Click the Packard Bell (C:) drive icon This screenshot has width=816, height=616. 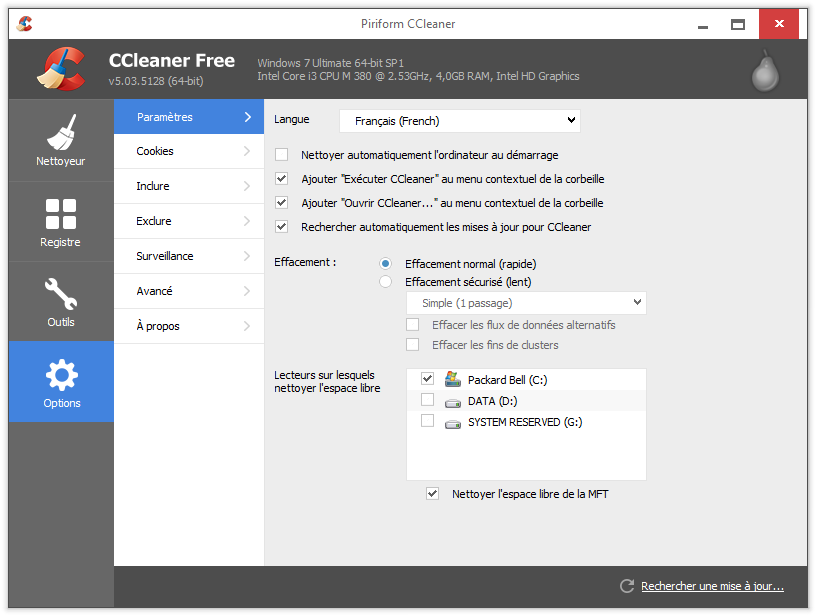(453, 379)
